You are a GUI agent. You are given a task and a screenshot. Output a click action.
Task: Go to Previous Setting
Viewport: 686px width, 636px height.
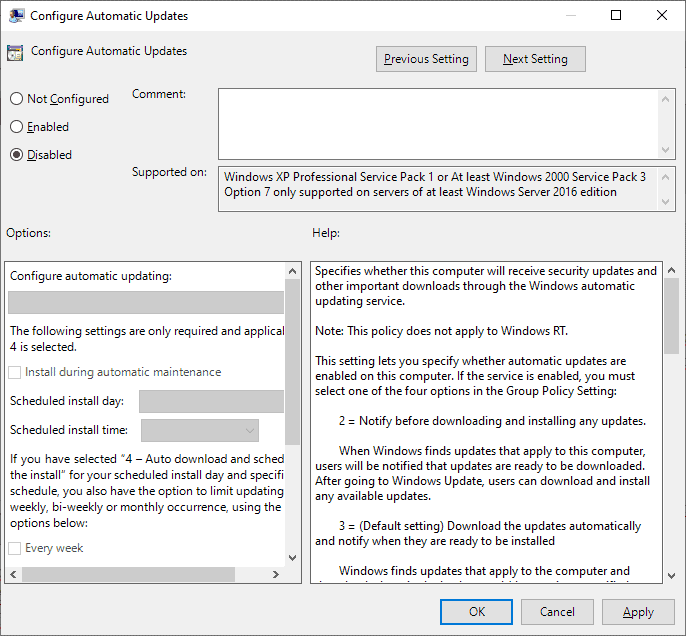[426, 59]
